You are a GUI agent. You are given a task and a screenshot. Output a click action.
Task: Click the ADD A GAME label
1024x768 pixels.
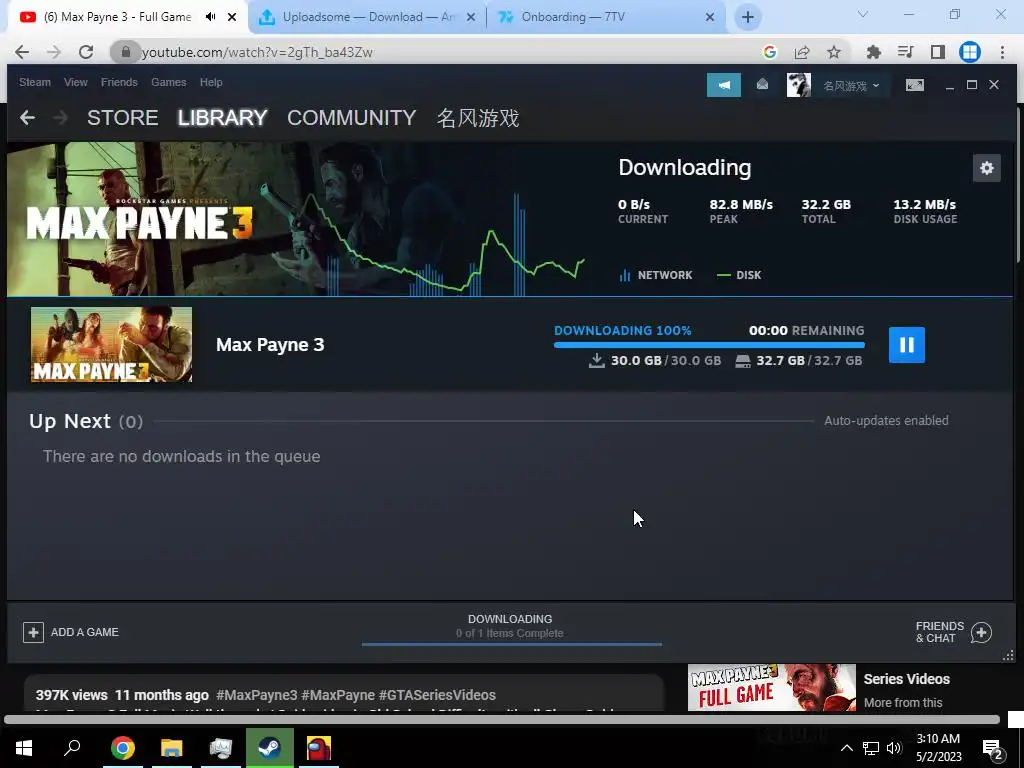[85, 632]
